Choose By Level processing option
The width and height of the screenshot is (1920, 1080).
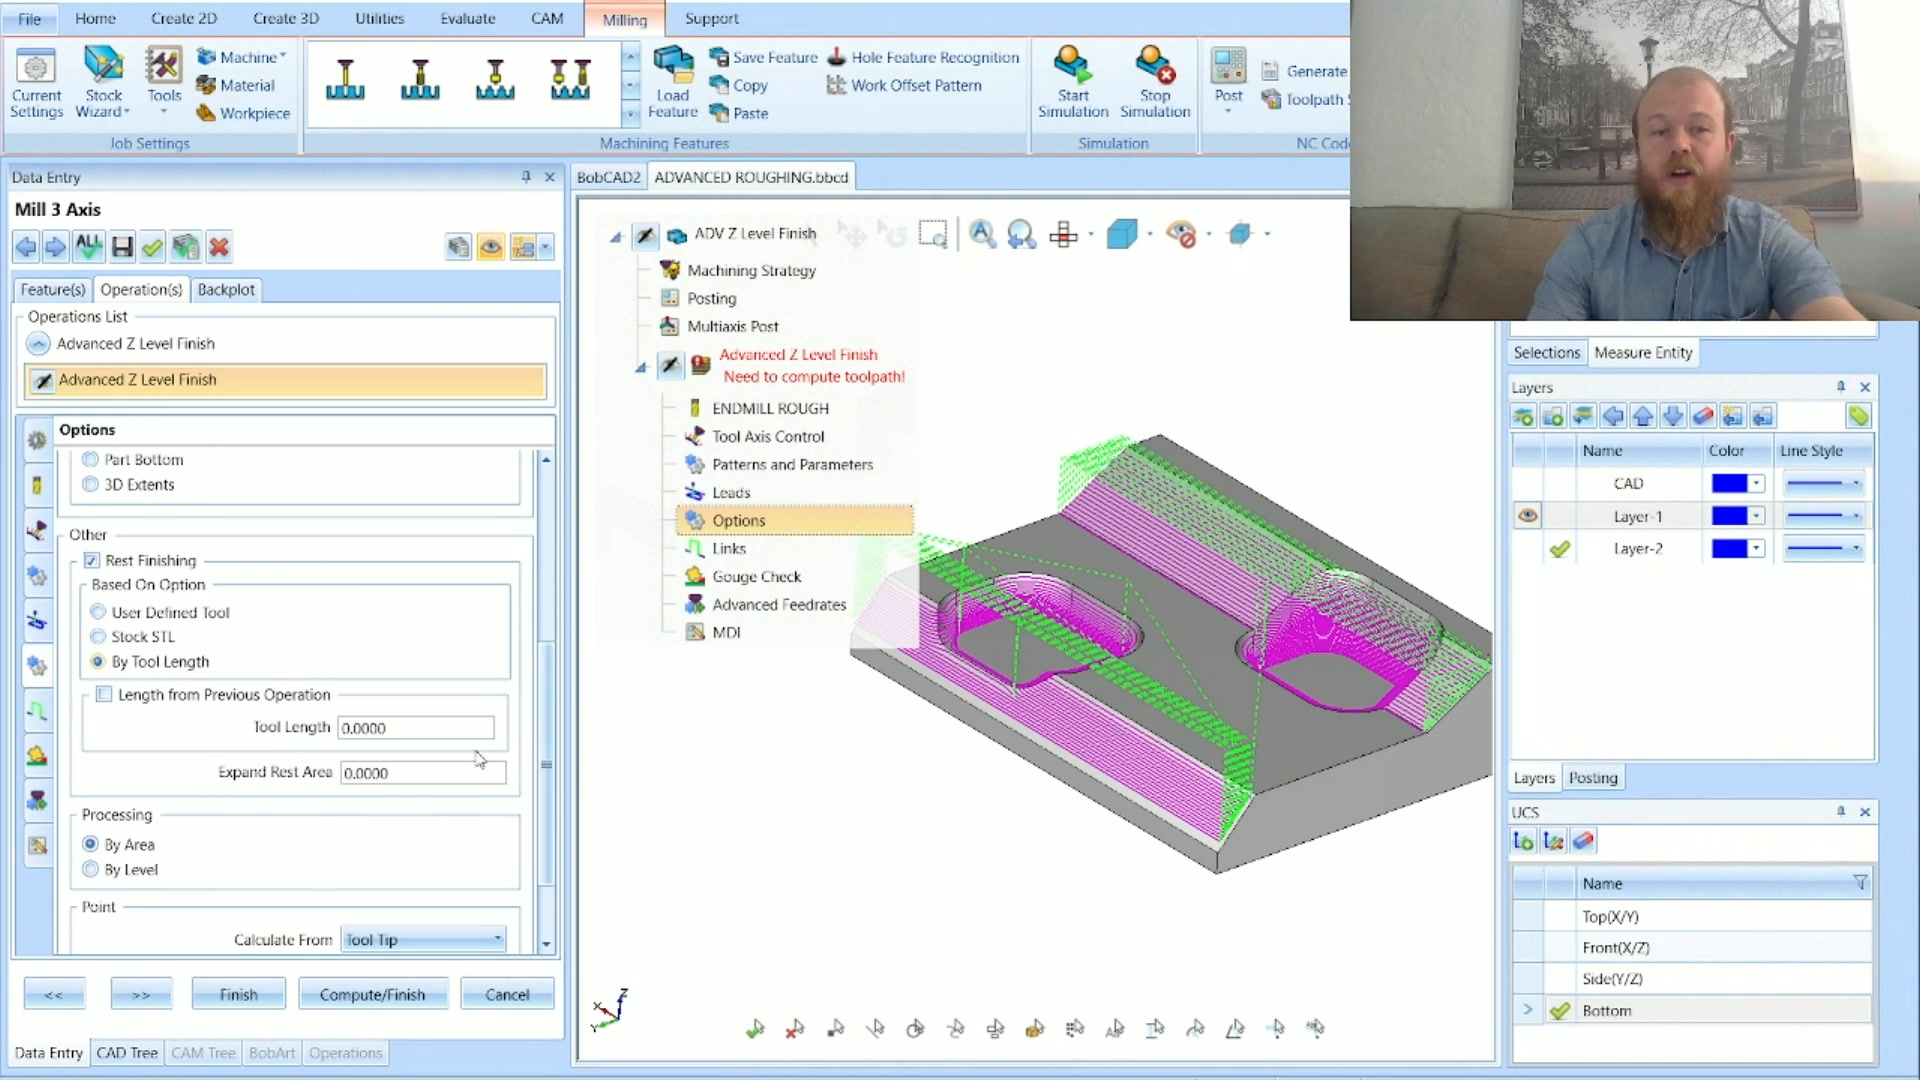coord(91,869)
